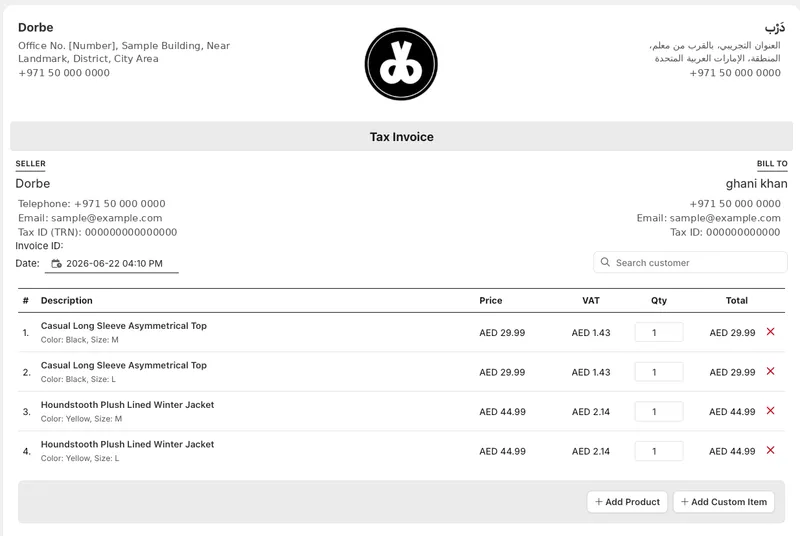
Task: Click the Add Custom Item button
Action: [723, 502]
